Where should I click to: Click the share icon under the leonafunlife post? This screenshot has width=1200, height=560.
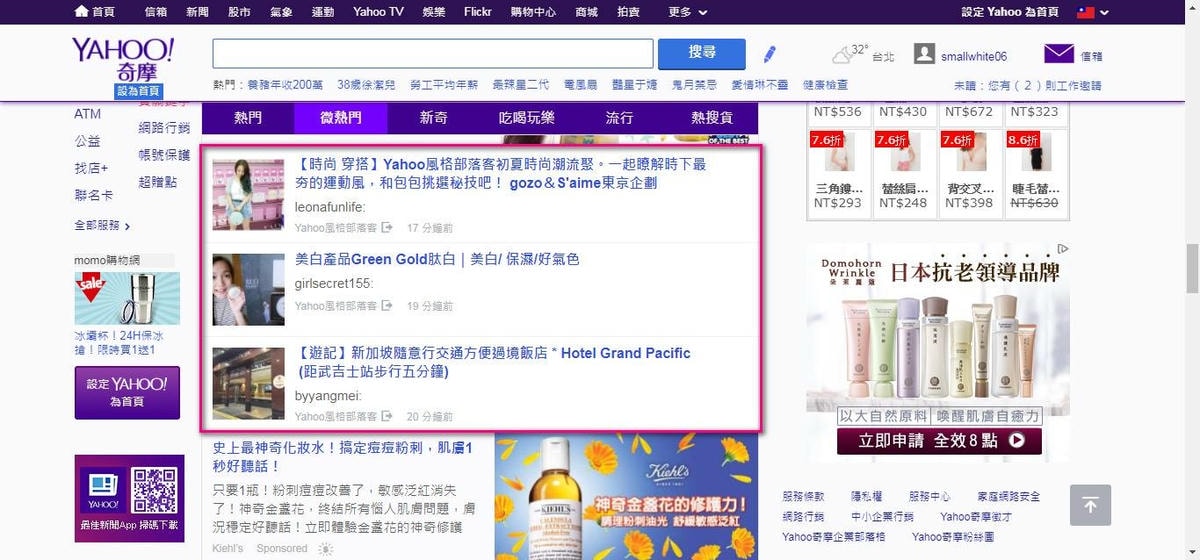coord(387,228)
